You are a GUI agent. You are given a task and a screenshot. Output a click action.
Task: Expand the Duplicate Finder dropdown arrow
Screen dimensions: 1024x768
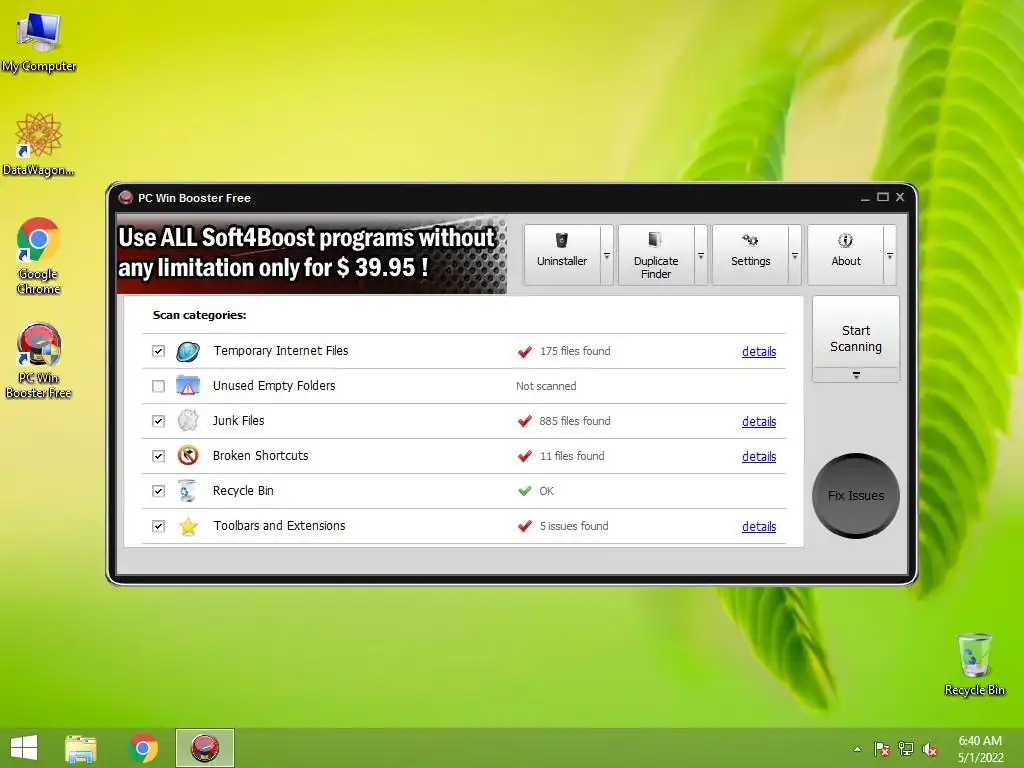[701, 255]
